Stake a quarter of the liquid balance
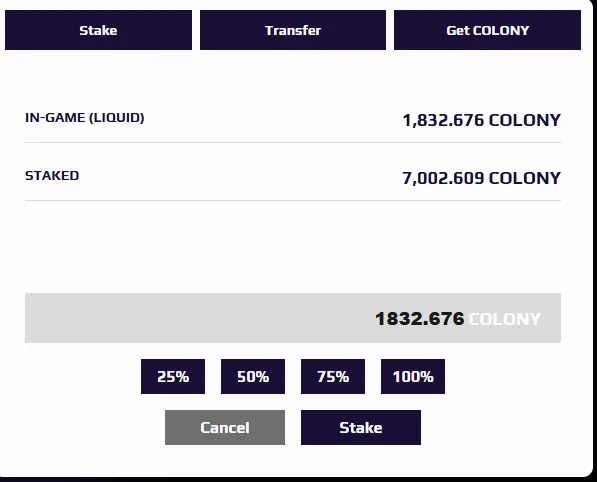Screen dimensions: 597x482 pos(173,377)
